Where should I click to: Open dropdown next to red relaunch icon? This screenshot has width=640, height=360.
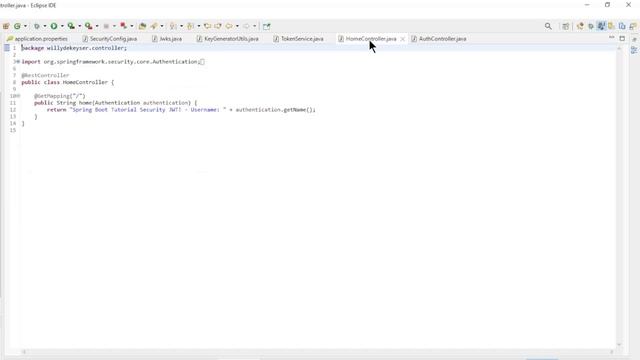131,26
